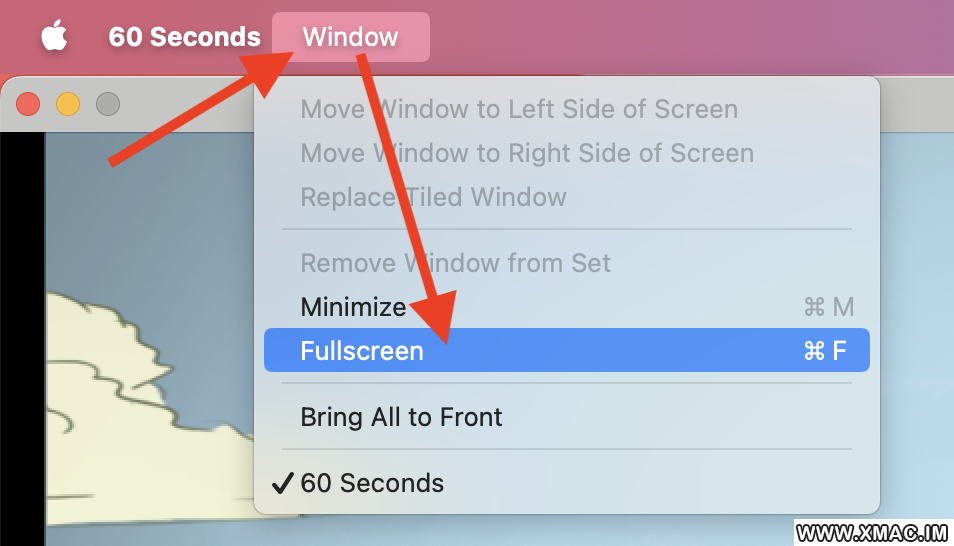Click the black letterbox bar of the game
Image resolution: width=954 pixels, height=546 pixels.
[x=23, y=338]
